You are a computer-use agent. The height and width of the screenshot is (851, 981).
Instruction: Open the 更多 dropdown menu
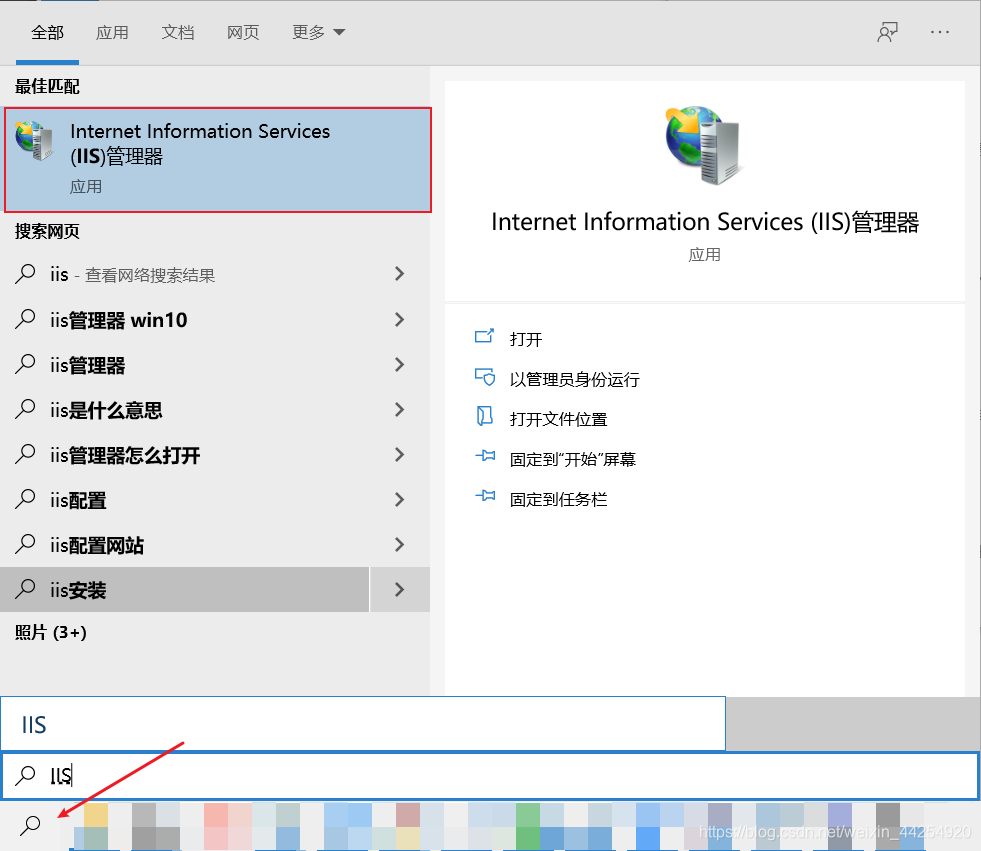(x=318, y=32)
